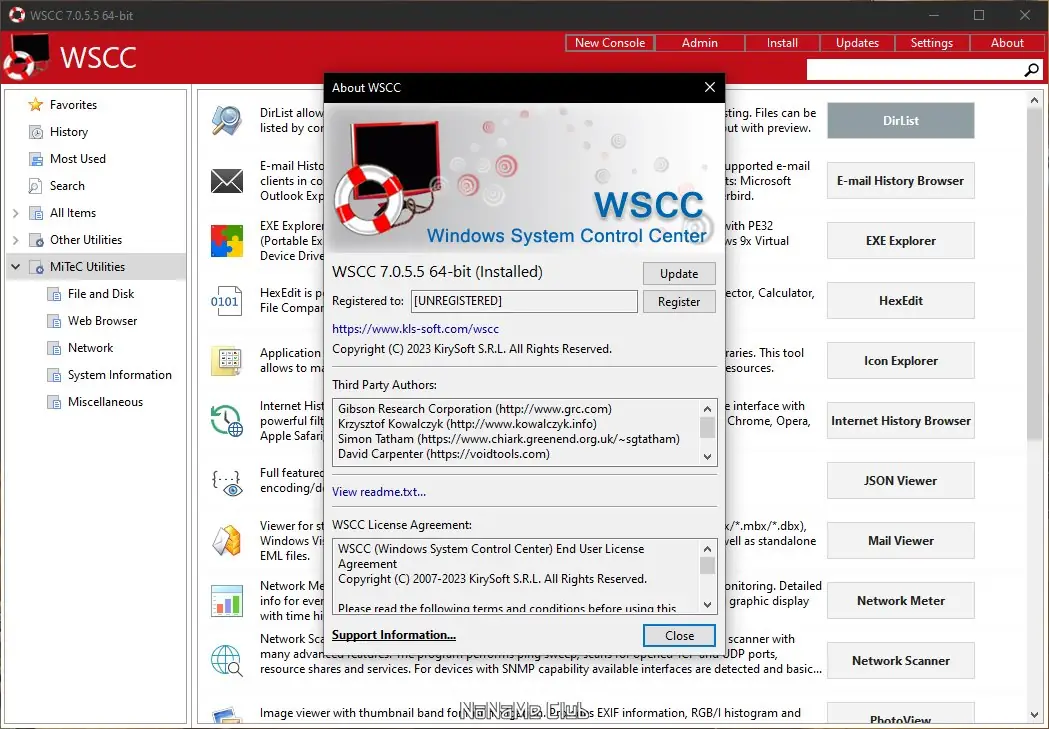1049x729 pixels.
Task: Select Gibson Research Corporation author line
Action: tap(474, 409)
